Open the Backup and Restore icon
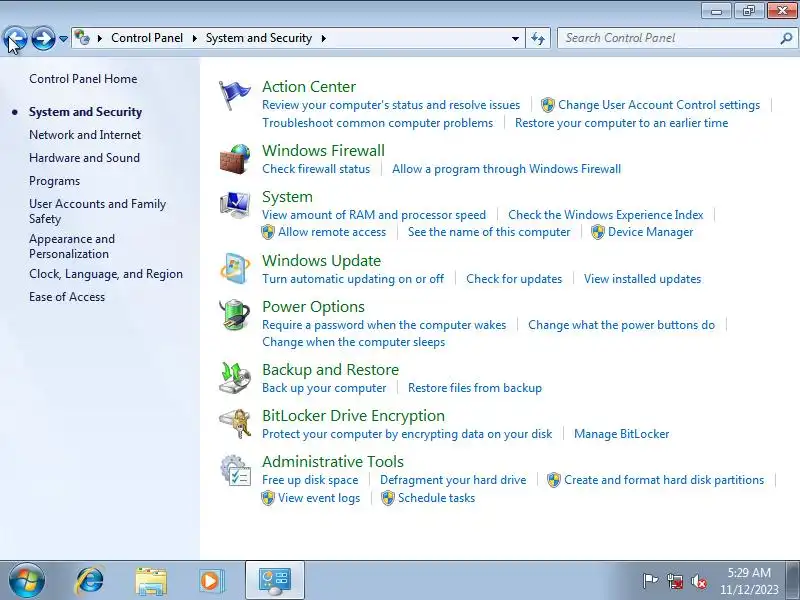The height and width of the screenshot is (600, 800). 235,378
